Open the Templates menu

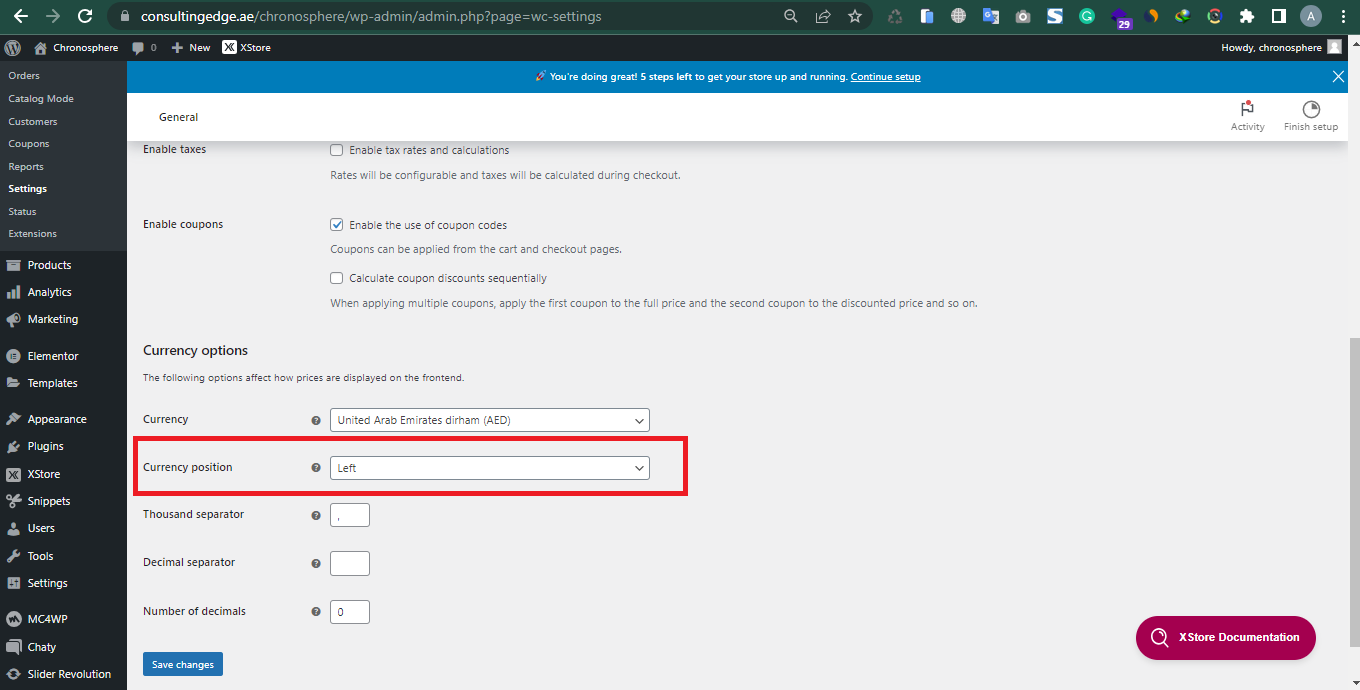point(52,383)
